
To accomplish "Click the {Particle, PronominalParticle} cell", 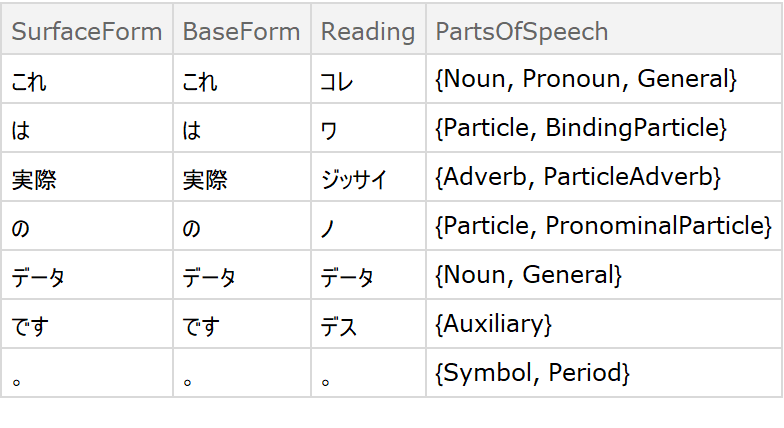I will (603, 227).
